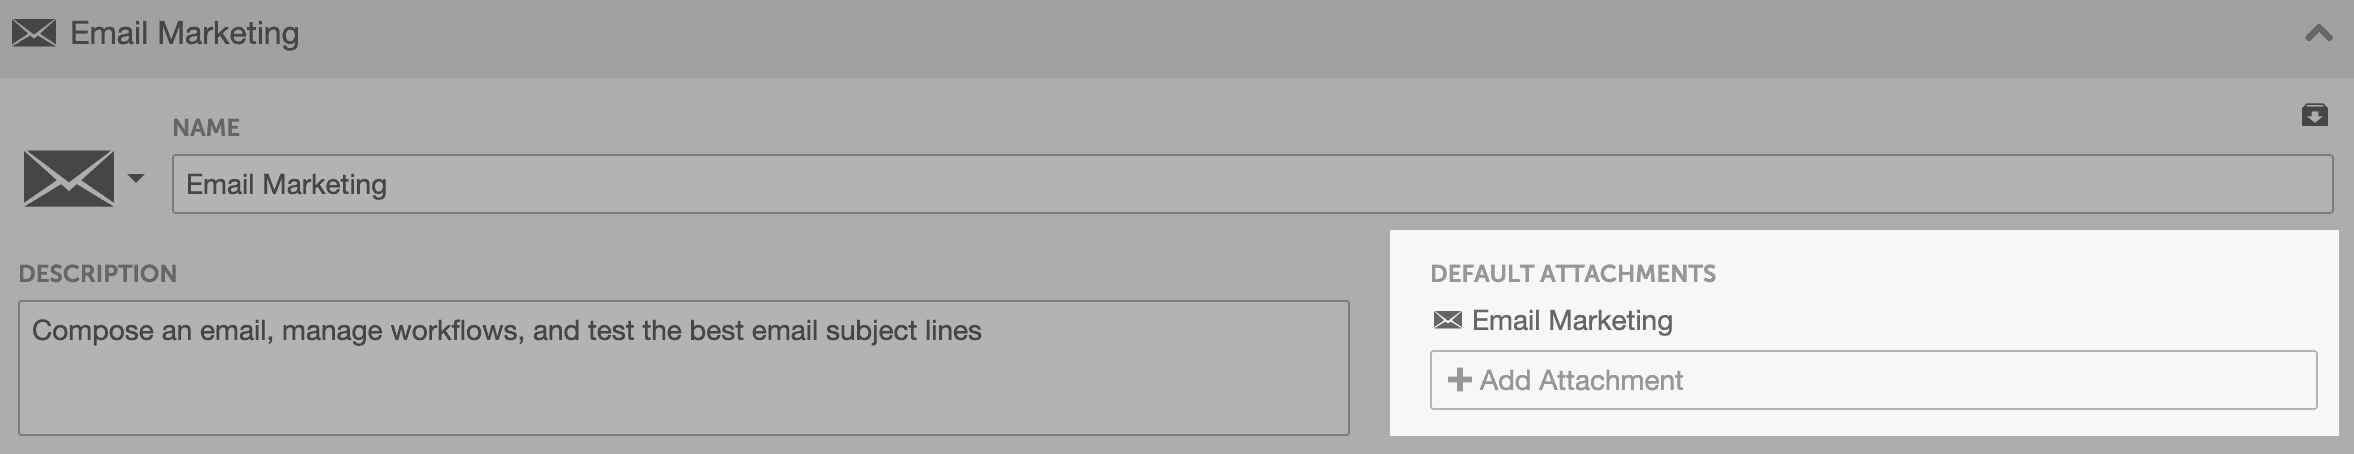Screen dimensions: 2354x454
Task: Click the plus icon in Add Attachment
Action: click(x=1459, y=380)
